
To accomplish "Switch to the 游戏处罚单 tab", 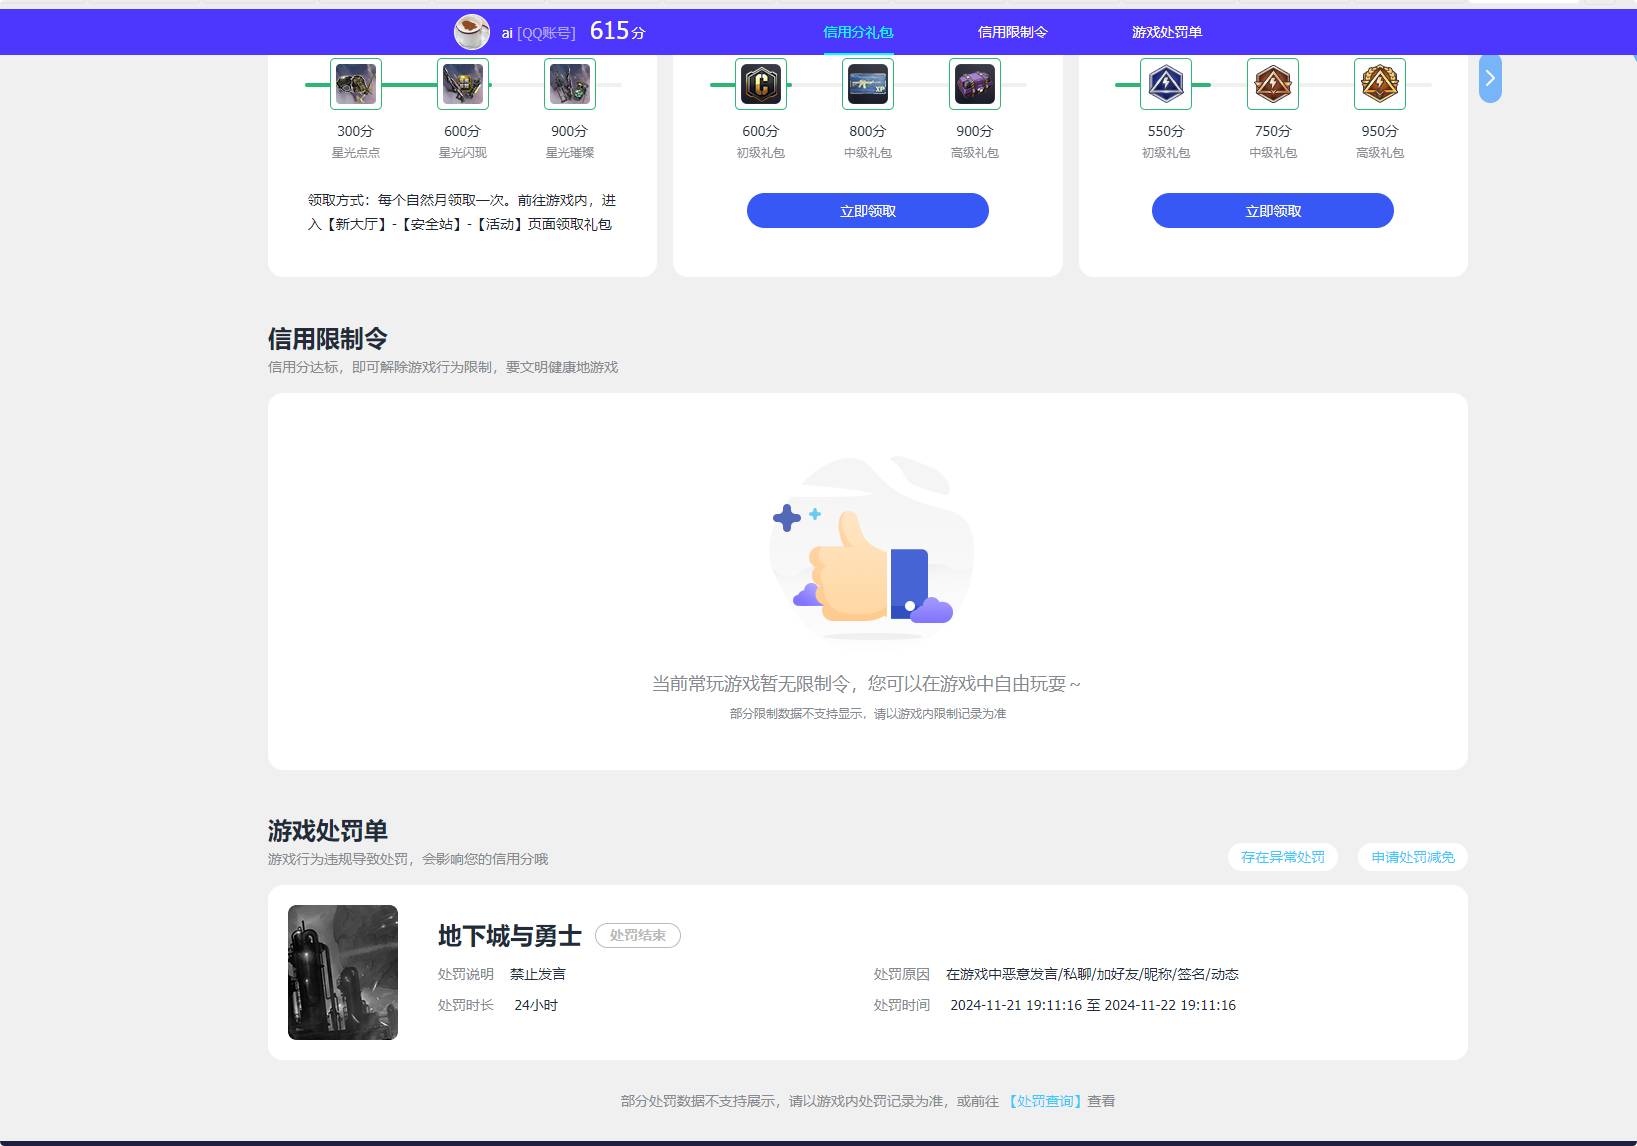I will (1166, 31).
